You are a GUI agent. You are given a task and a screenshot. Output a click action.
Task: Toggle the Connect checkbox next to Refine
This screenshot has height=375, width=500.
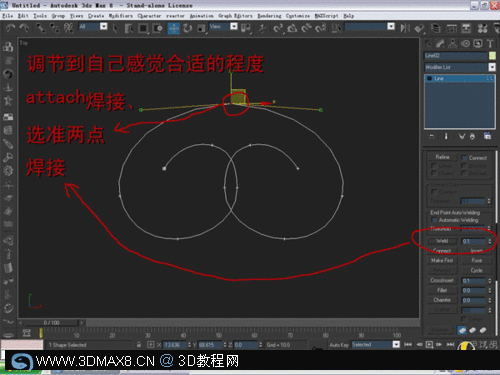[464, 158]
